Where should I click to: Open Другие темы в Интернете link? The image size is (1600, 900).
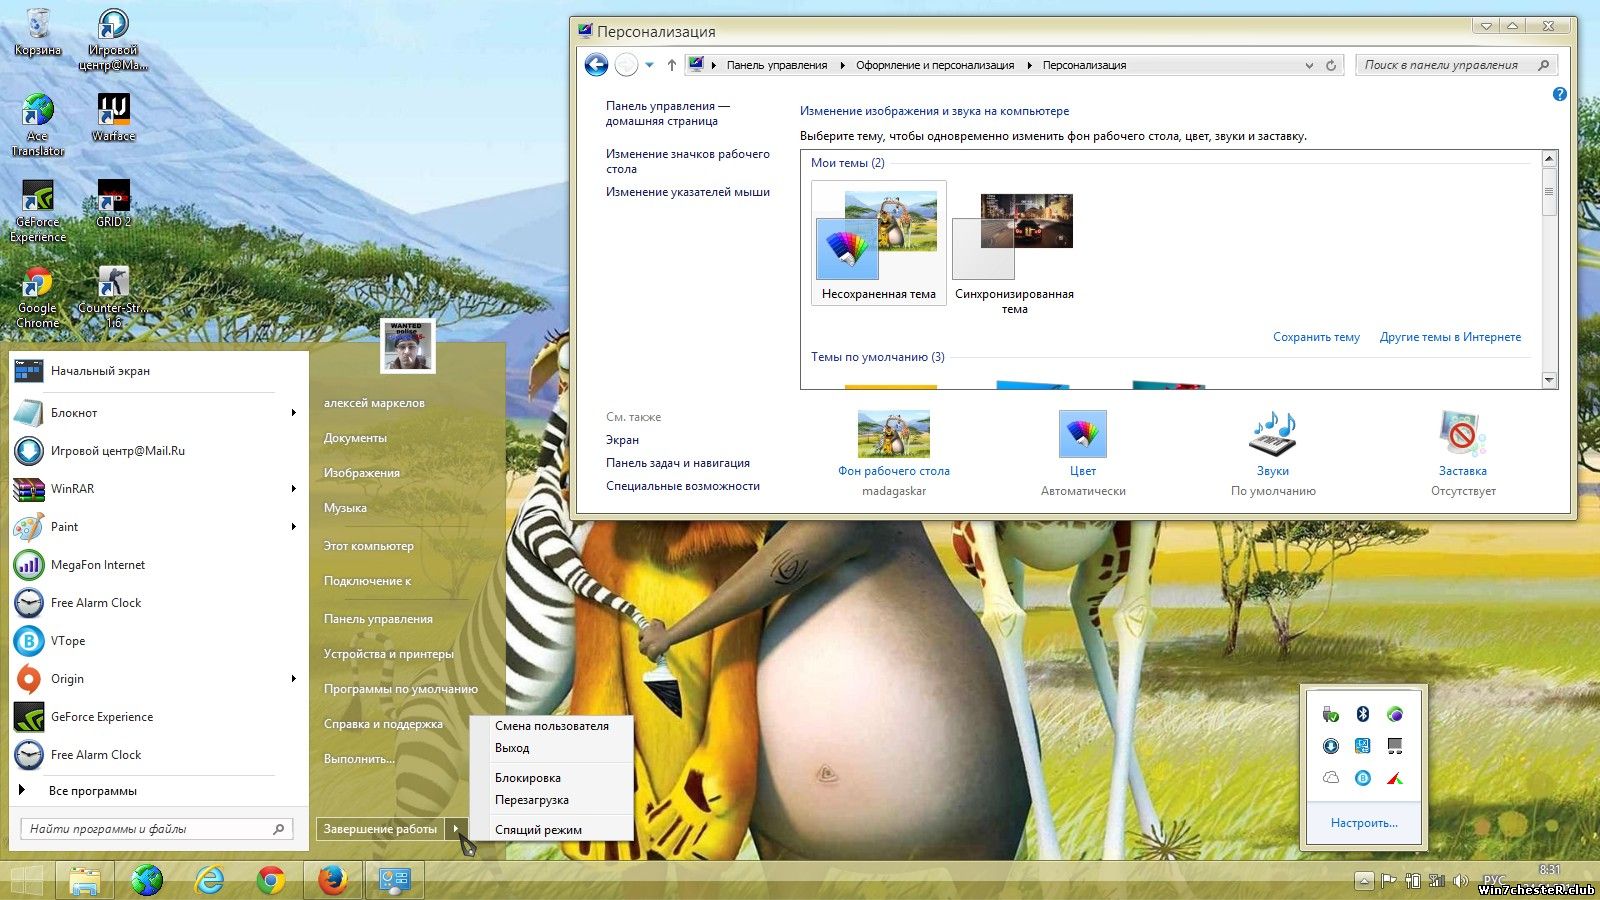1450,337
